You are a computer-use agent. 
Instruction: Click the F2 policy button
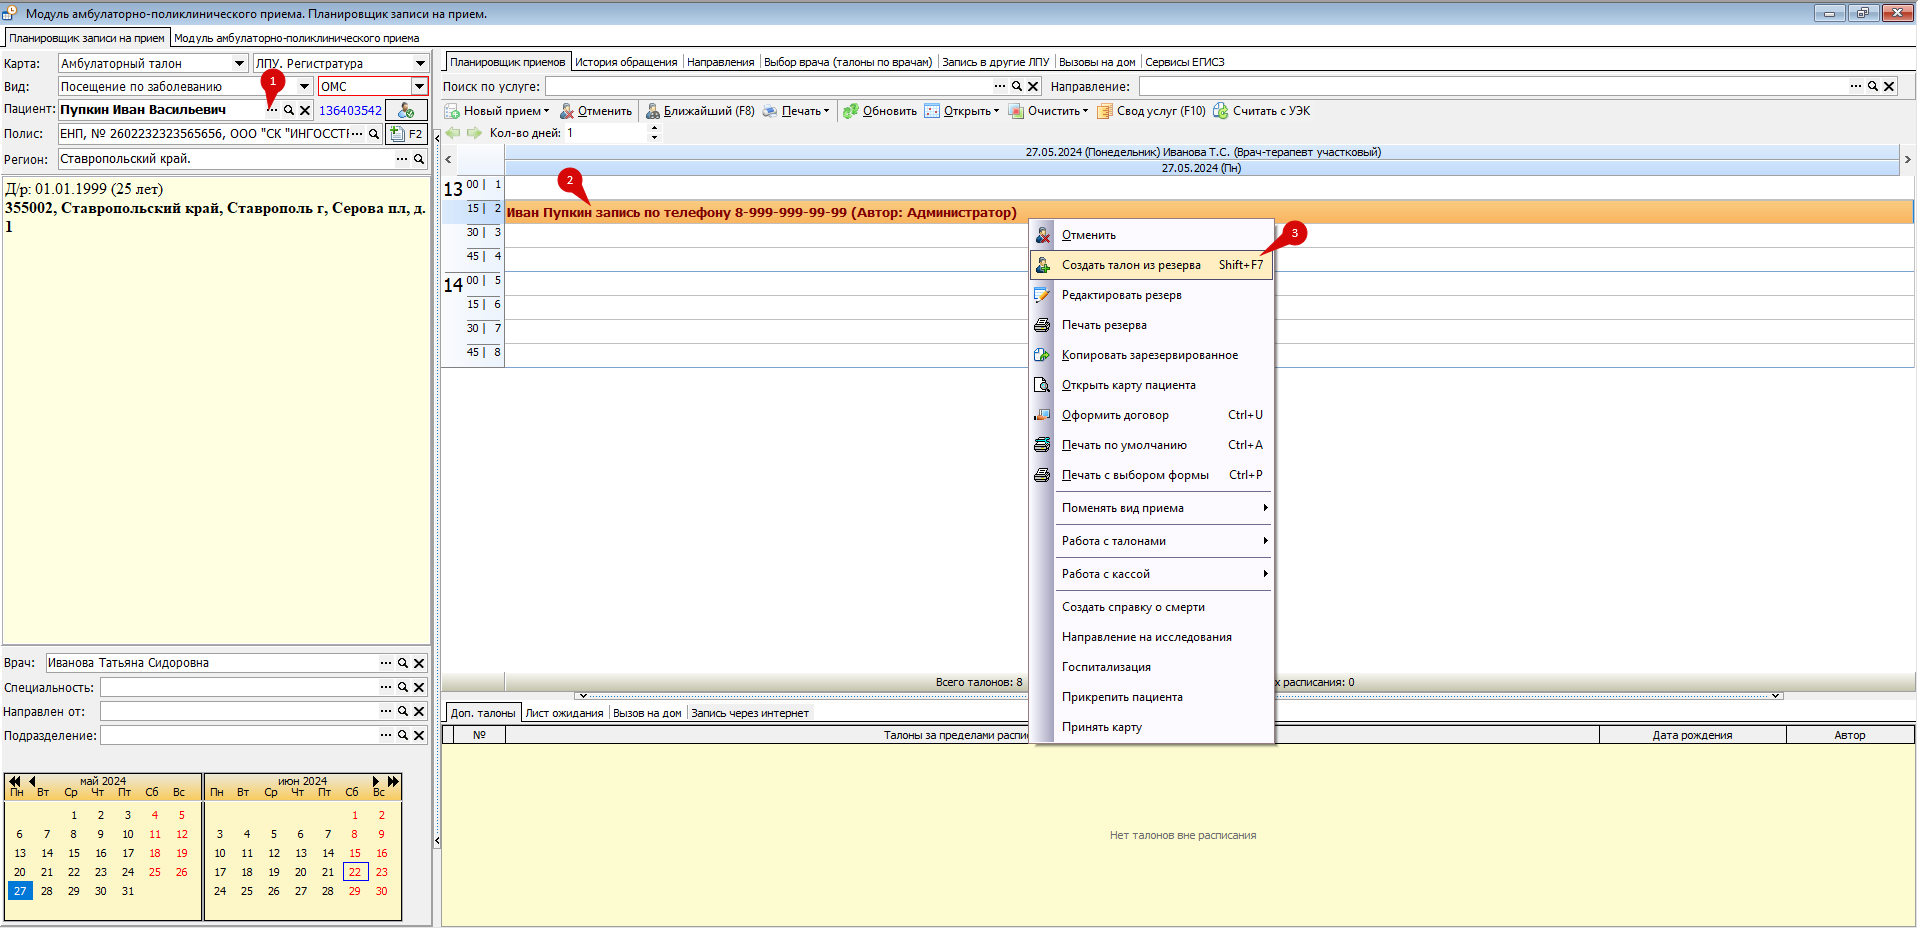click(406, 134)
